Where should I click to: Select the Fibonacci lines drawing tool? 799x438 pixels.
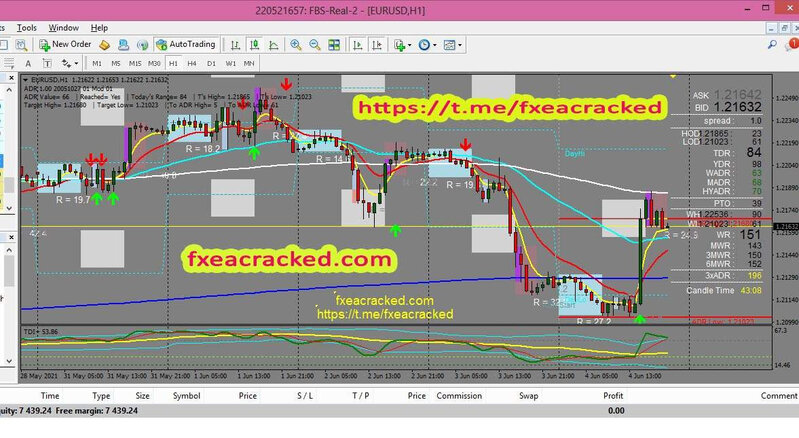tap(9, 63)
